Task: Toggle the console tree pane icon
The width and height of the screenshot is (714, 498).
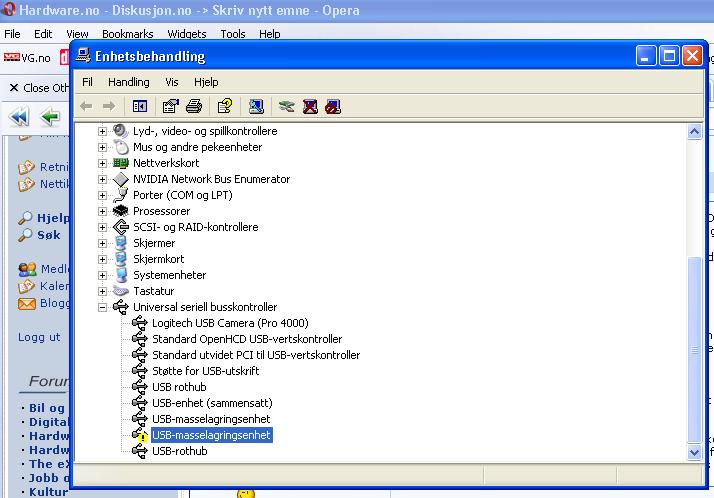Action: [140, 106]
